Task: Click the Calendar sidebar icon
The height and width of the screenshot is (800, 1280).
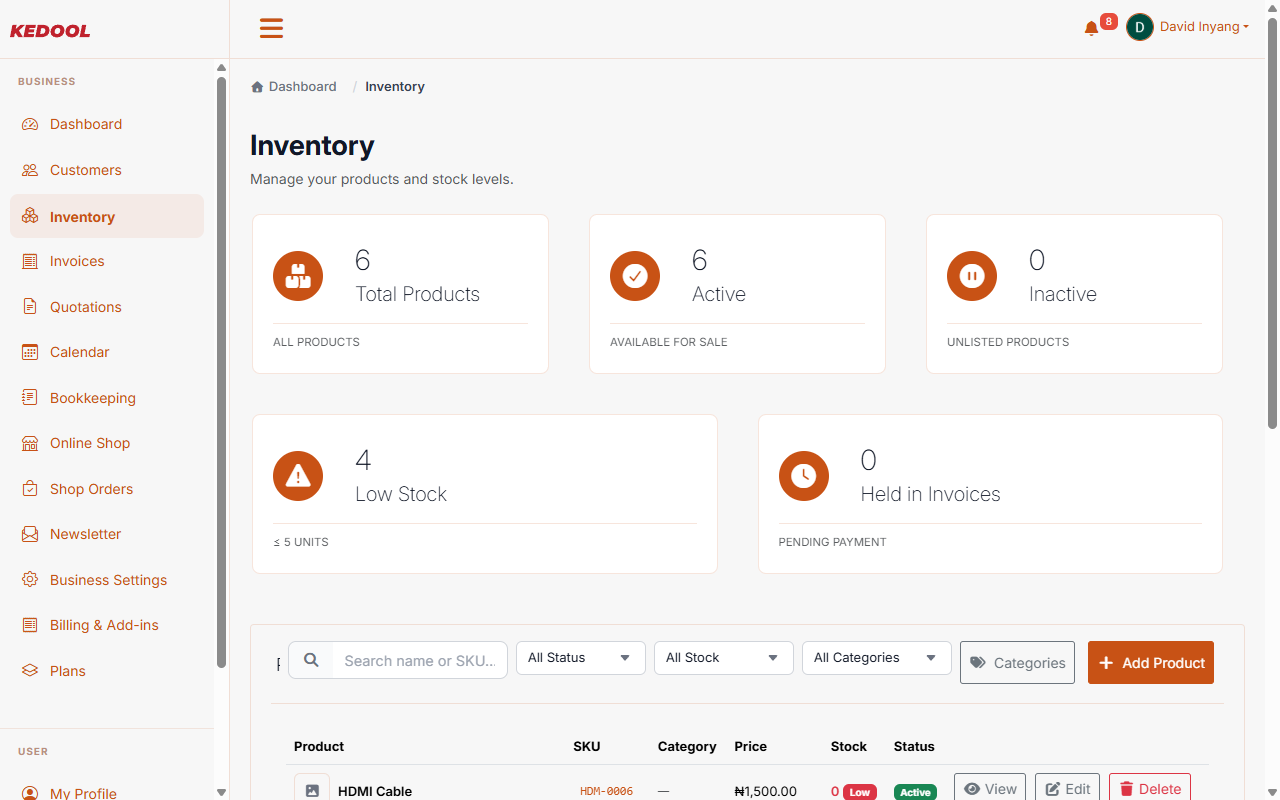Action: point(30,352)
